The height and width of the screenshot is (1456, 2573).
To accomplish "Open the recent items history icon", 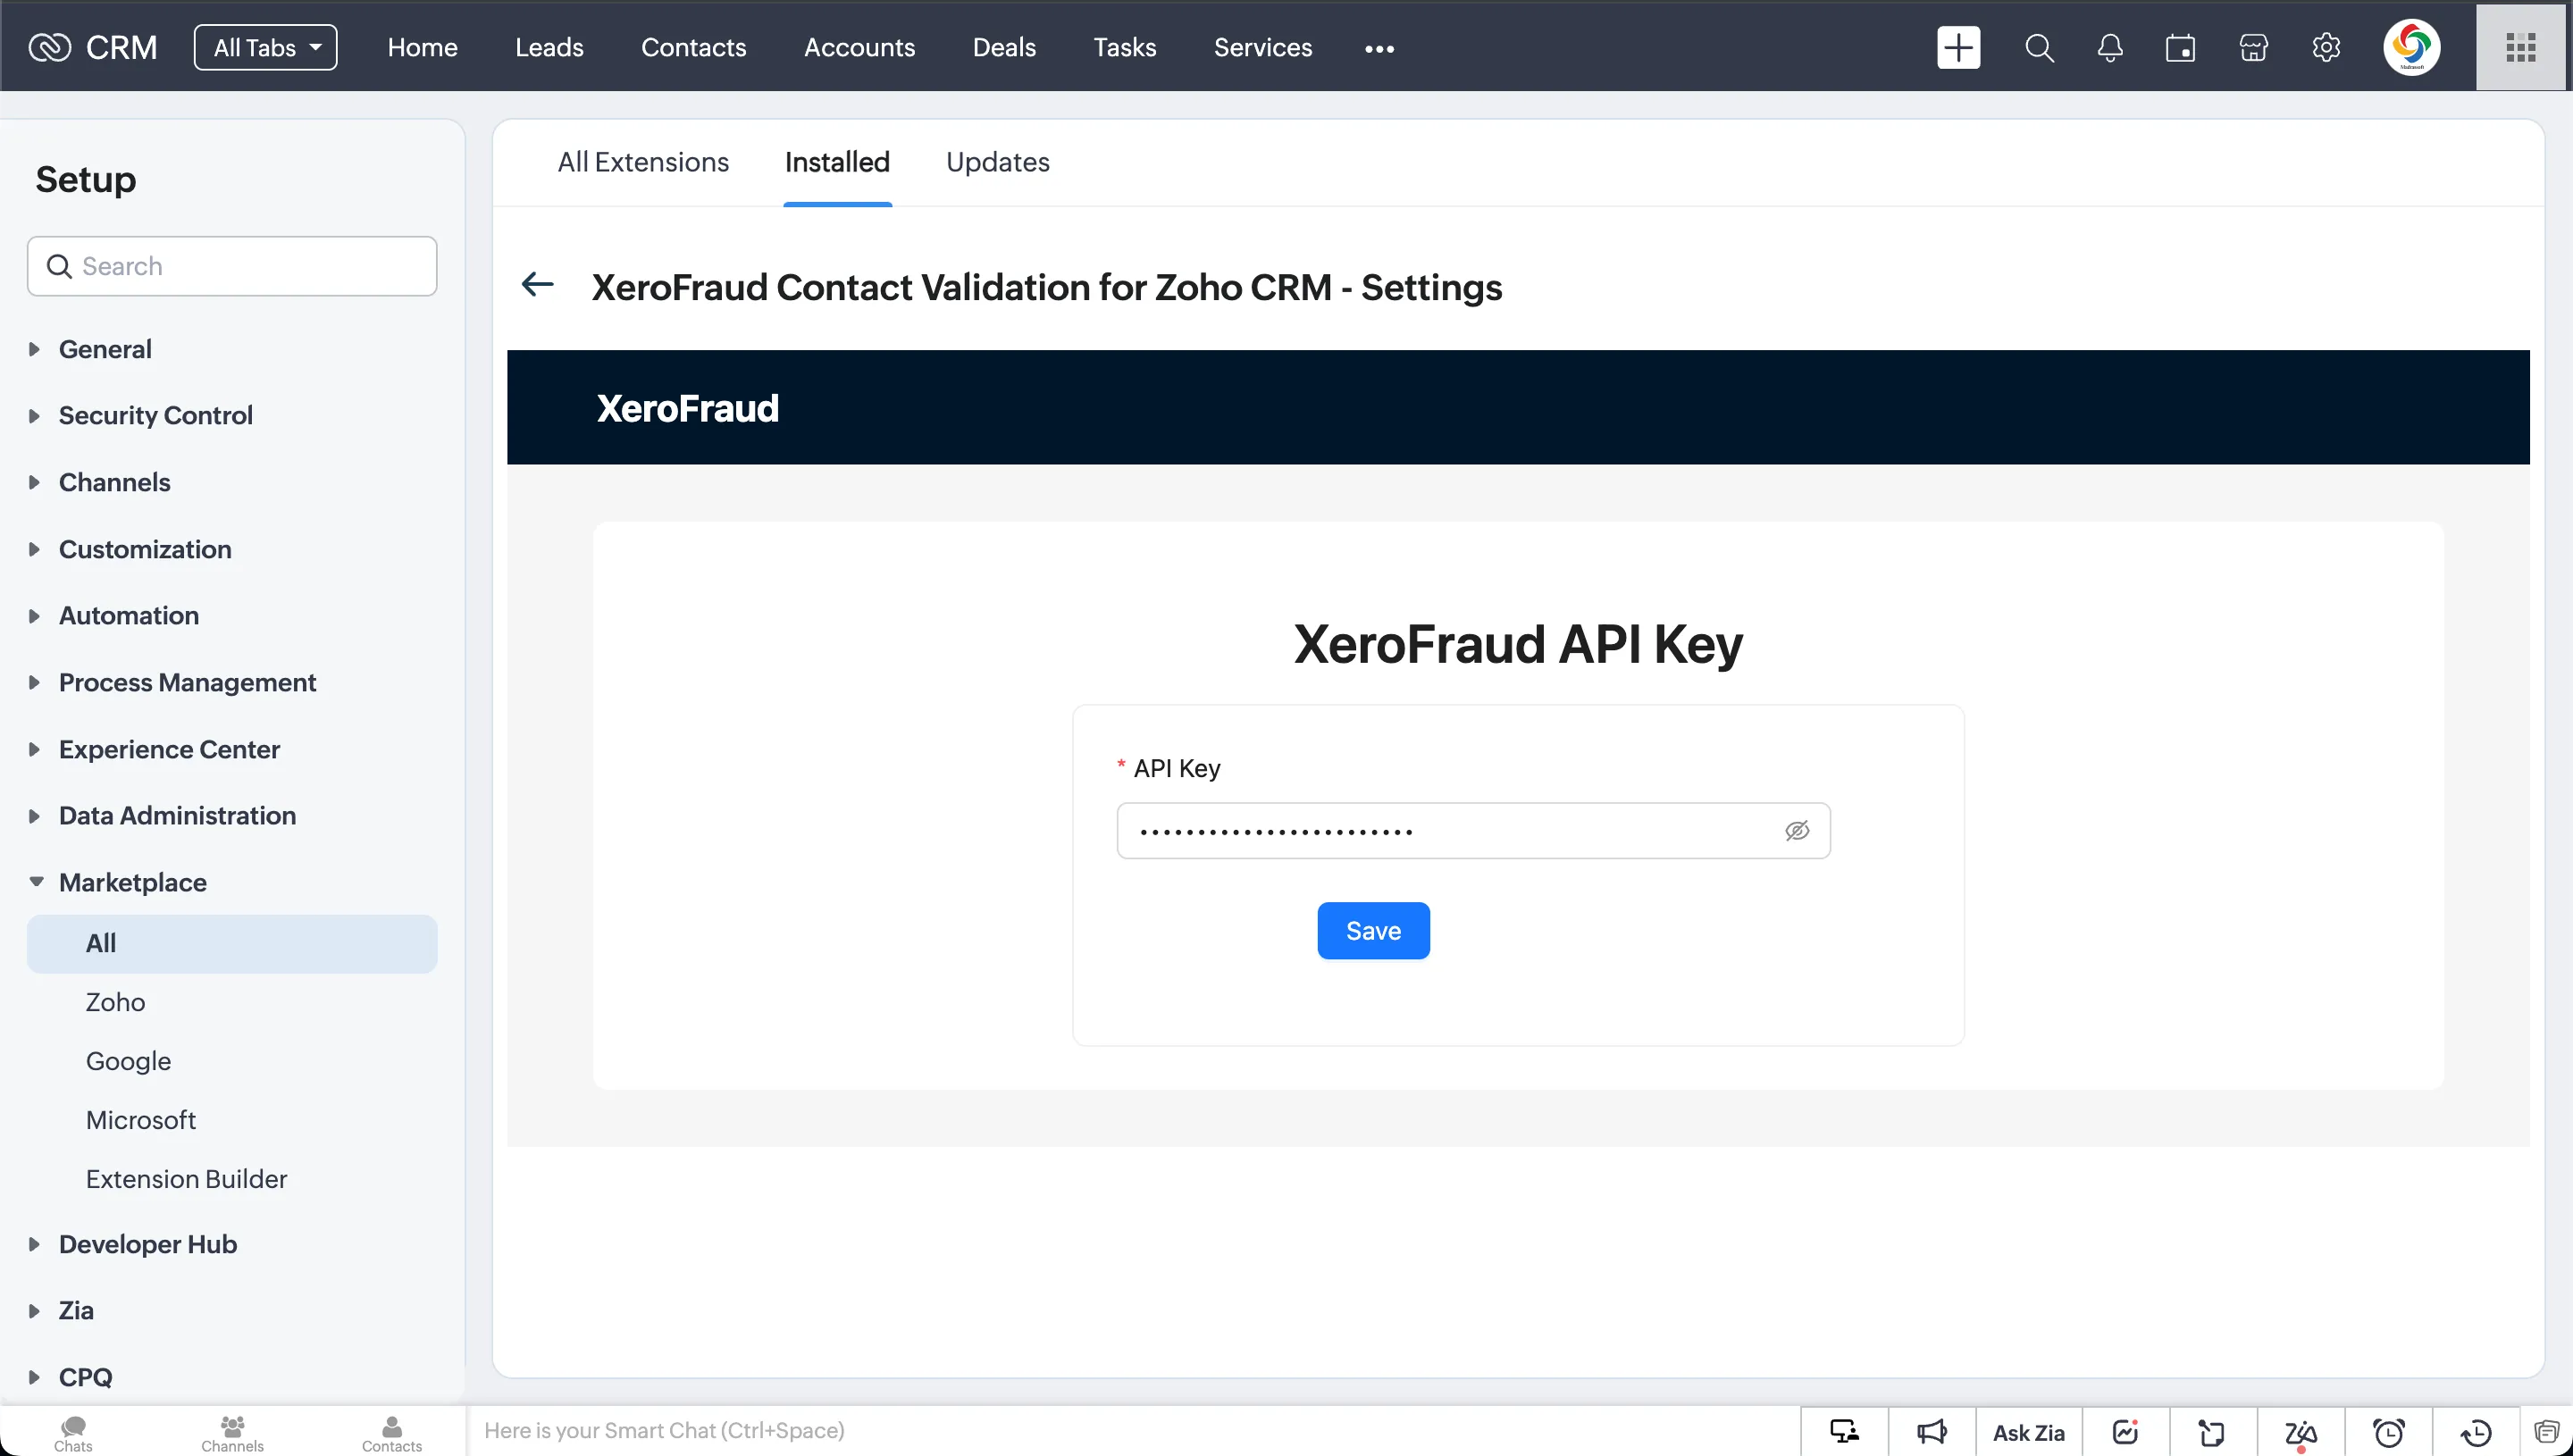I will (2476, 1432).
